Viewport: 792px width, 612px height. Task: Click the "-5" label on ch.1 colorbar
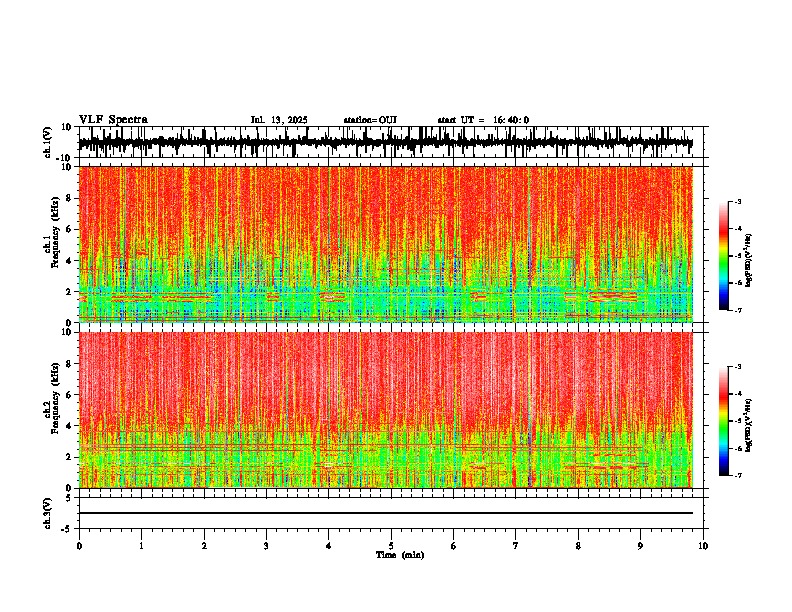click(738, 256)
